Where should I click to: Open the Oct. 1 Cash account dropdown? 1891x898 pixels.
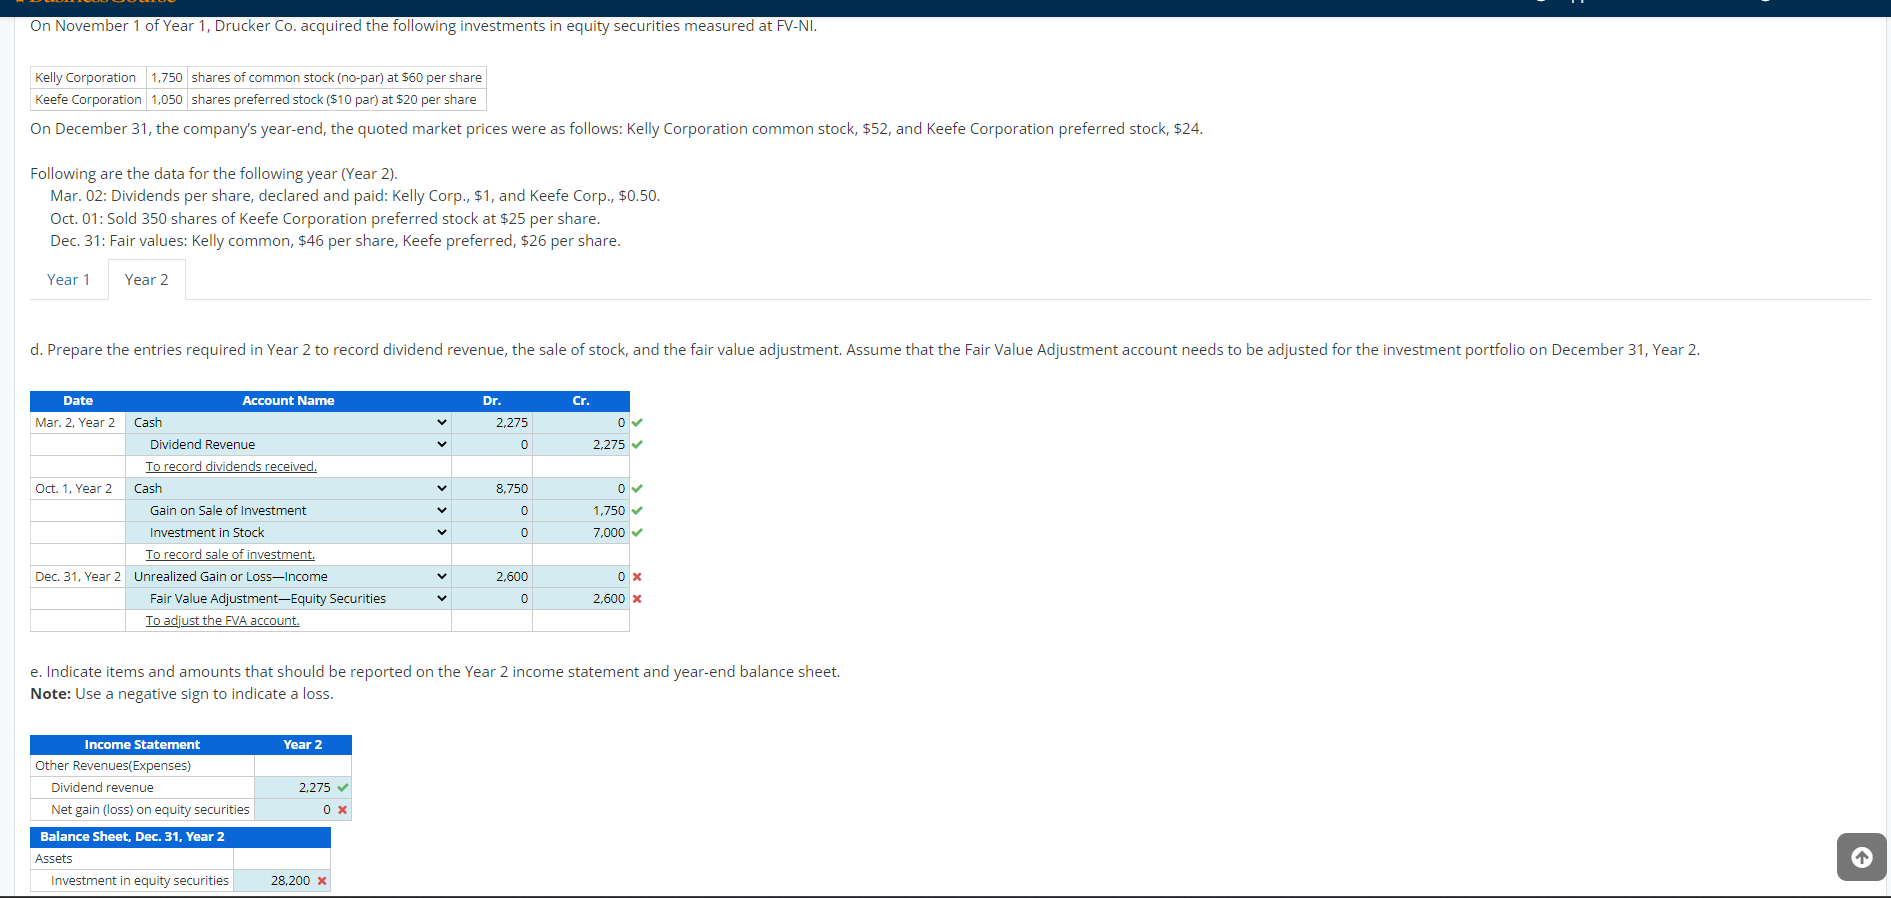(289, 489)
